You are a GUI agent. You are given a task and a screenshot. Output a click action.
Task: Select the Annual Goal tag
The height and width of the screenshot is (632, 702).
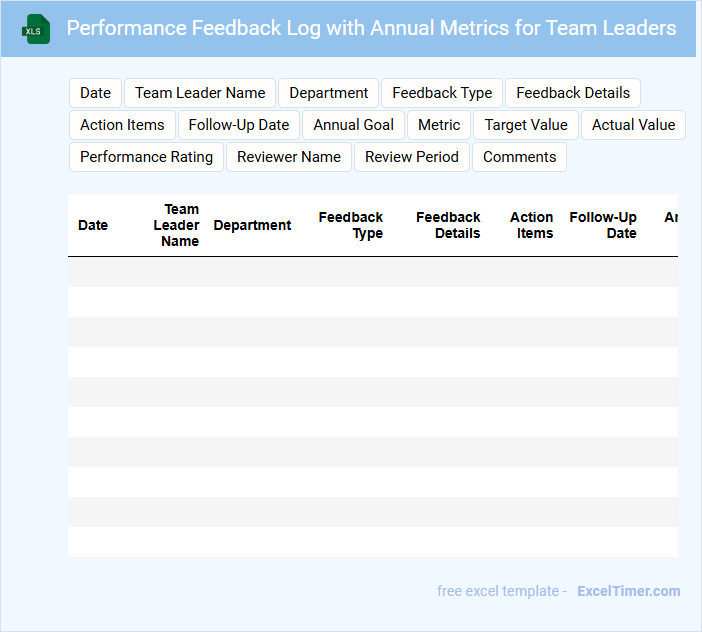click(353, 125)
